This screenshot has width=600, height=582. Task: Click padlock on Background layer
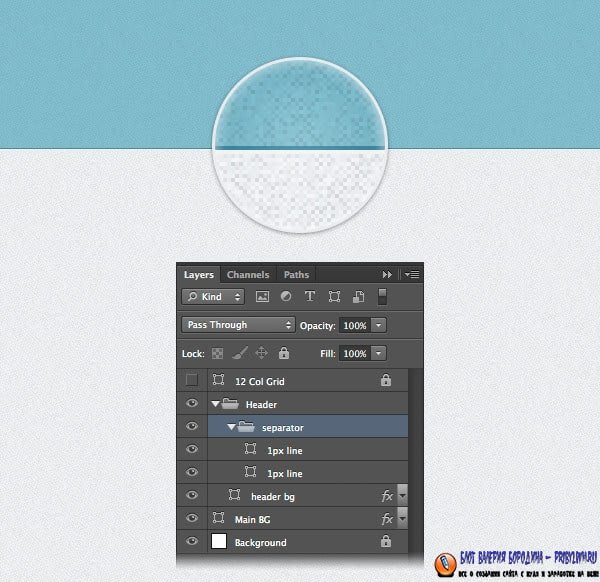(386, 541)
